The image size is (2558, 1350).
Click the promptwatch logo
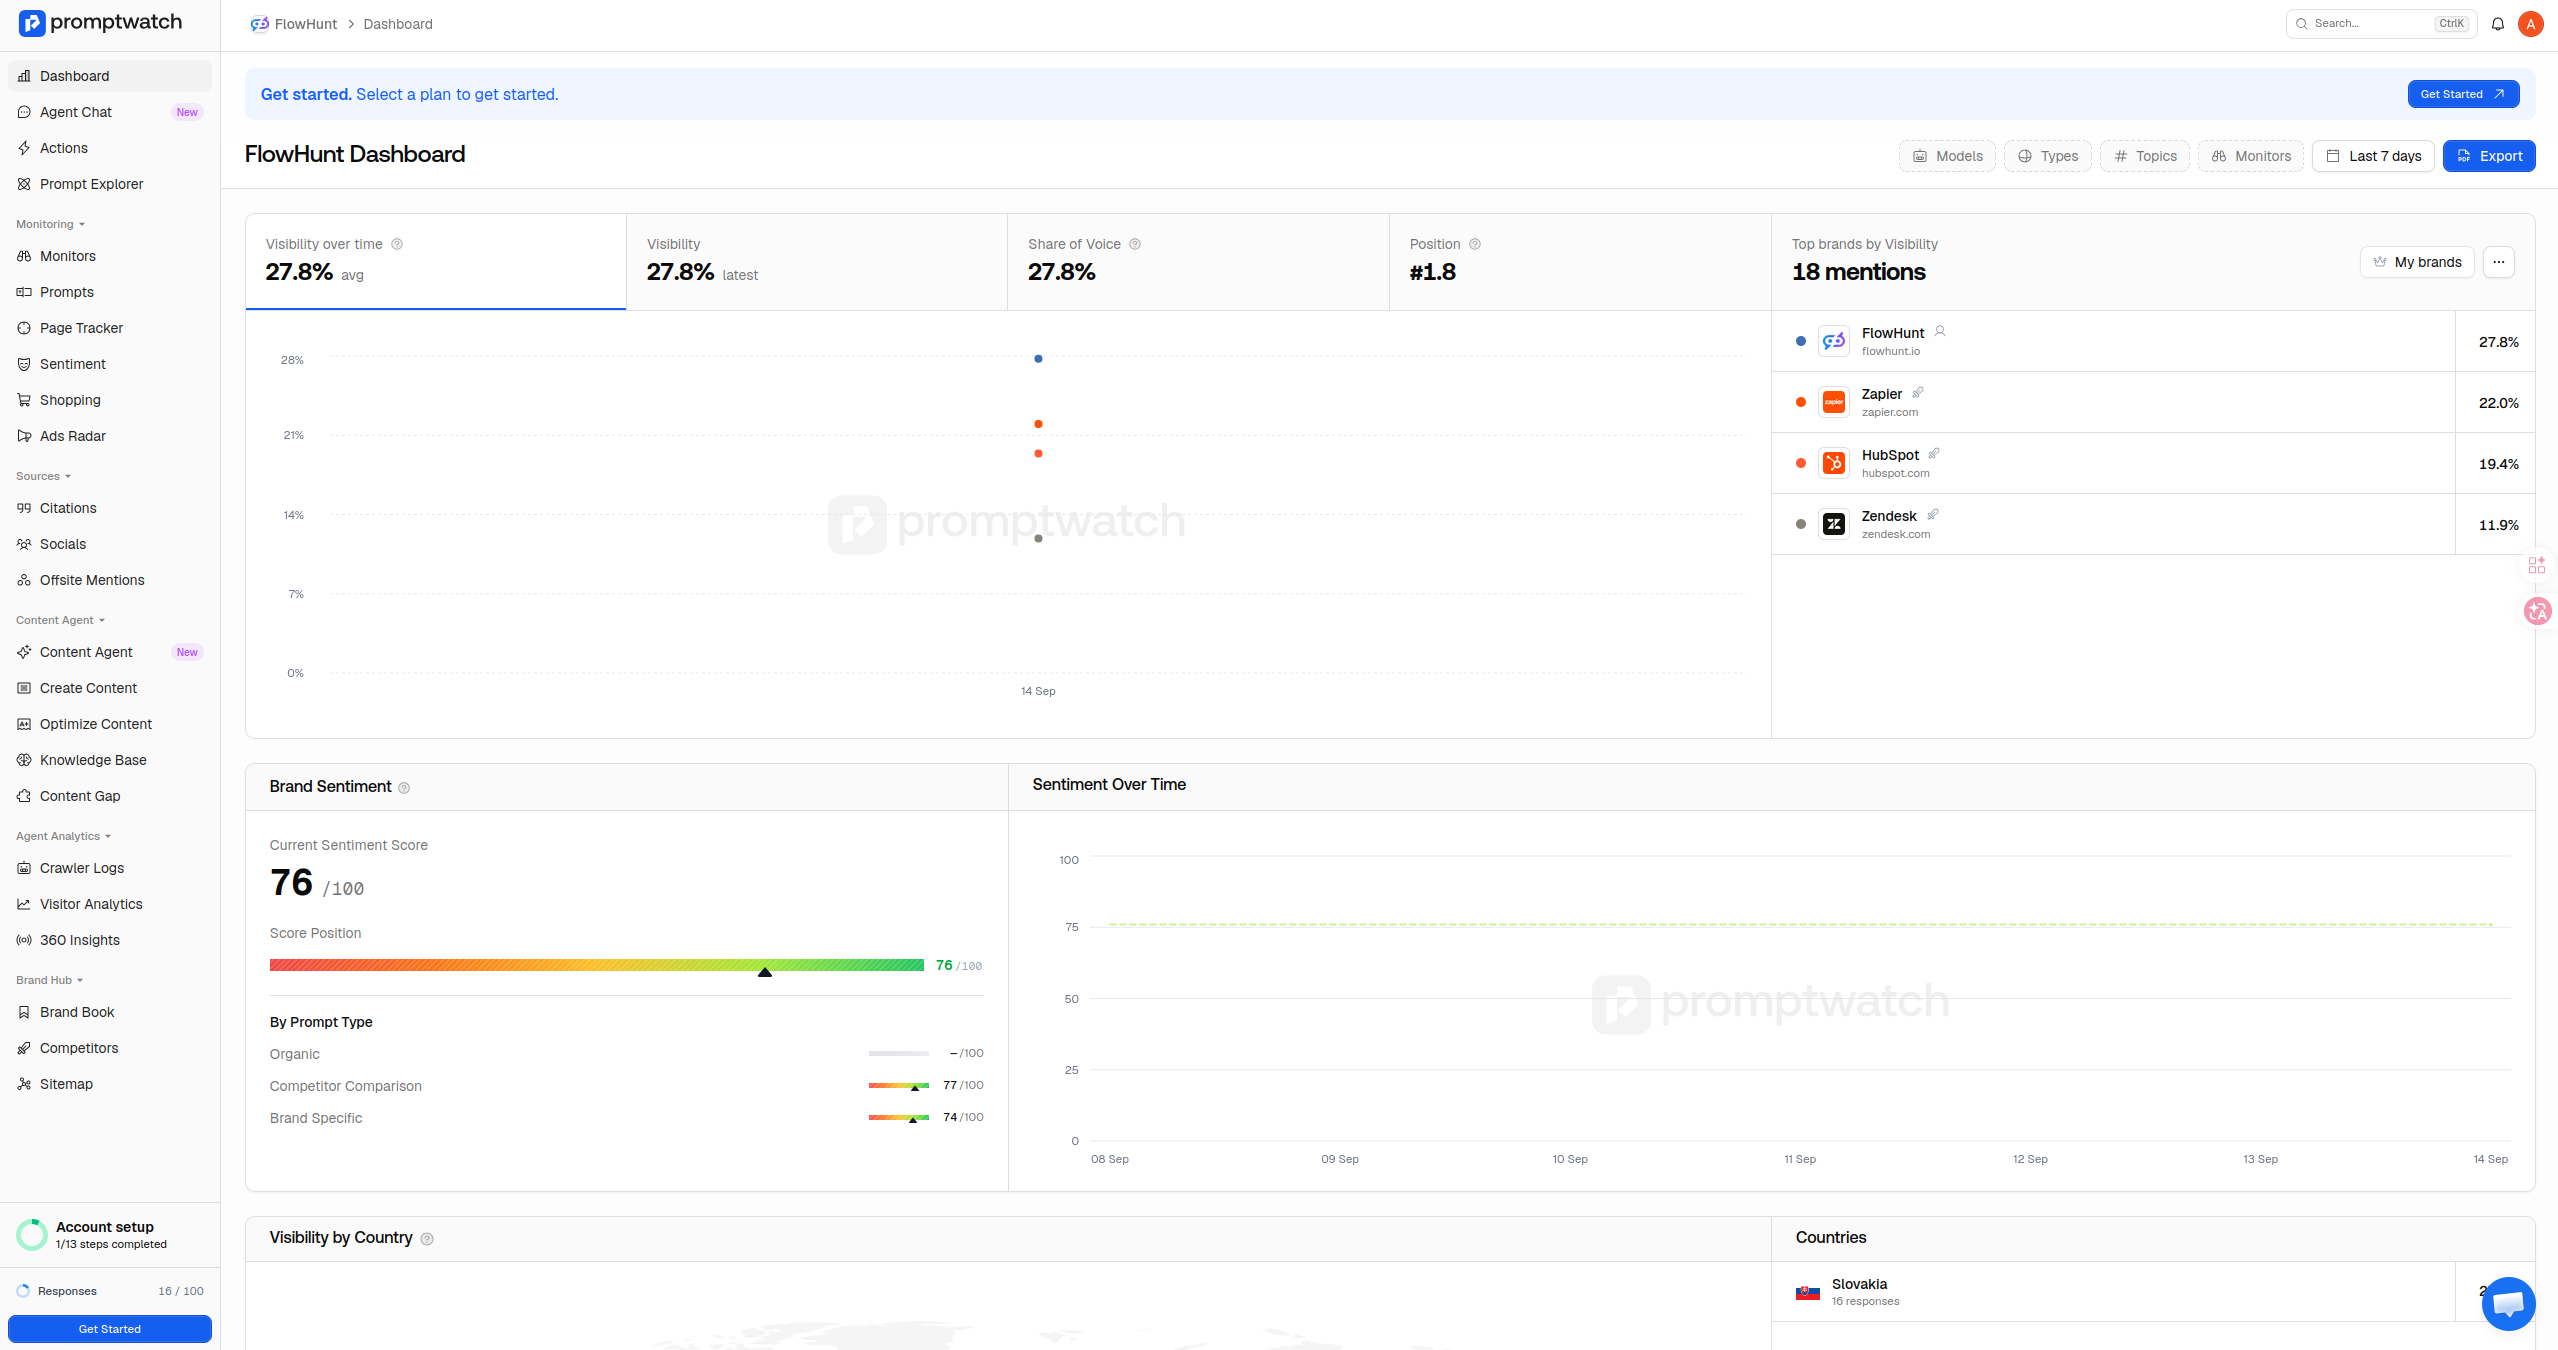coord(100,23)
